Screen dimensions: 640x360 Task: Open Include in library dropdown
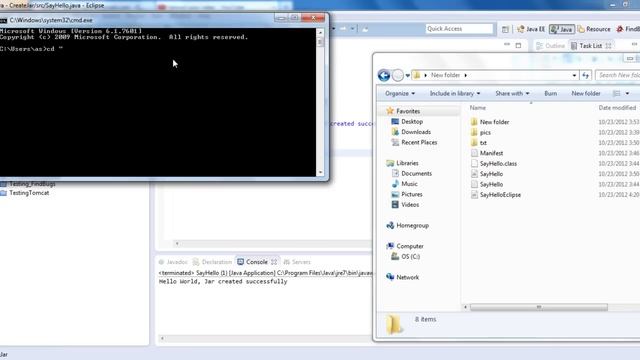click(x=455, y=93)
